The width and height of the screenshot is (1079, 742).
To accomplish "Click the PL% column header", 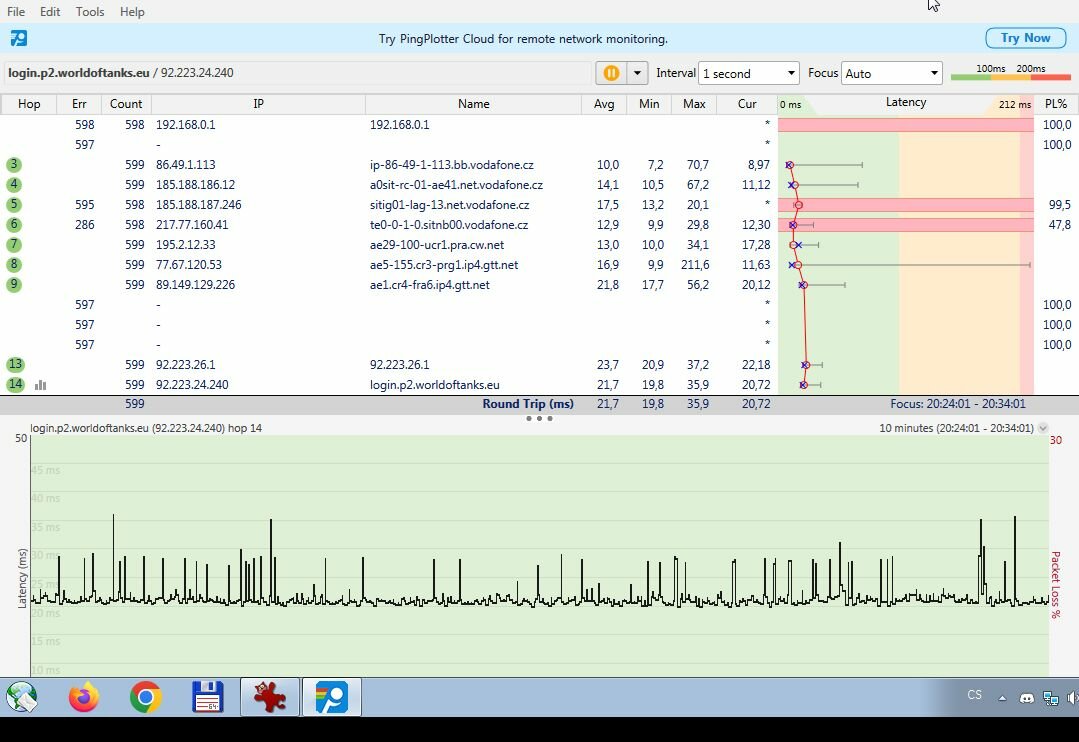I will [1056, 104].
